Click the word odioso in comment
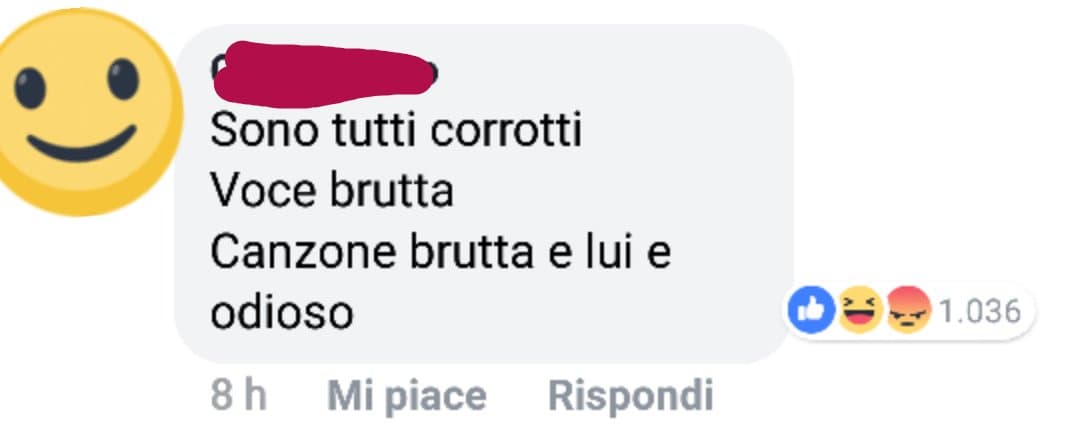1080x436 pixels. 282,313
